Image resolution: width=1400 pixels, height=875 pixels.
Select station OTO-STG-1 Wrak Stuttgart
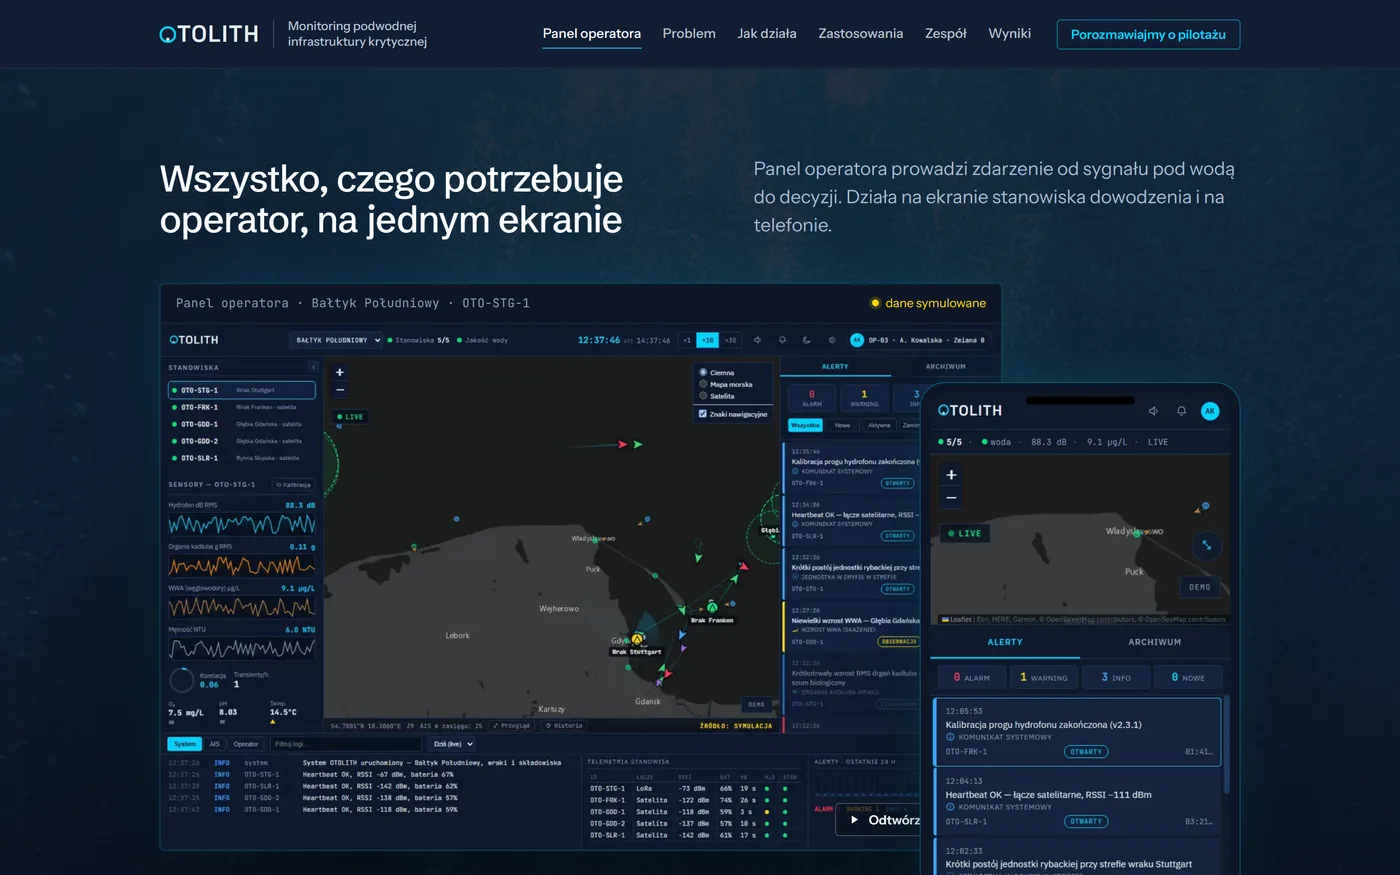242,390
